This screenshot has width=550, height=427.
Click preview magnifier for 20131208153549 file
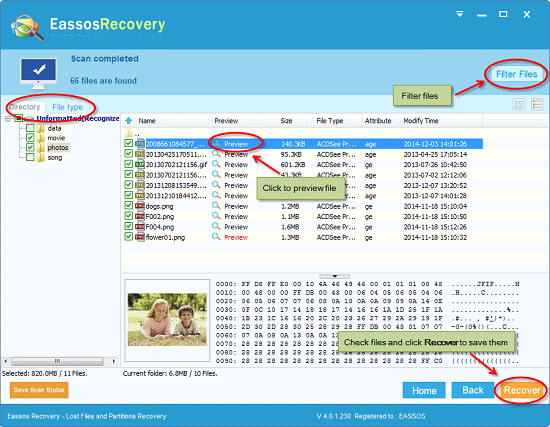click(216, 185)
